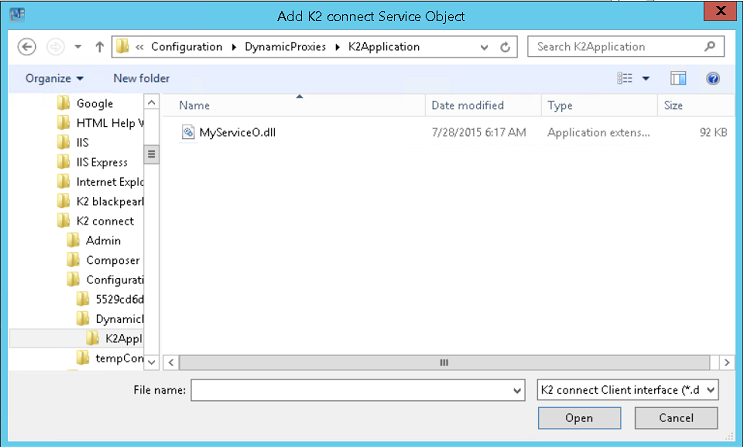Click the New folder toolbar button

(141, 78)
